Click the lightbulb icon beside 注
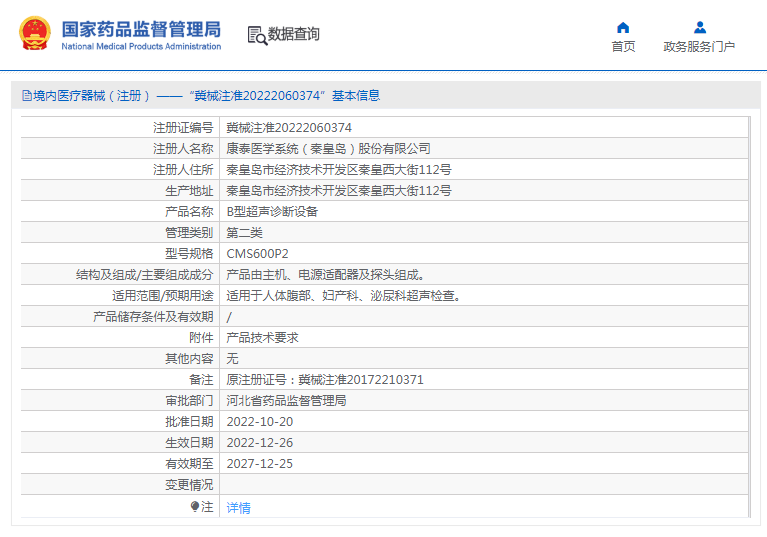Viewport: 767px width, 537px height. click(195, 507)
